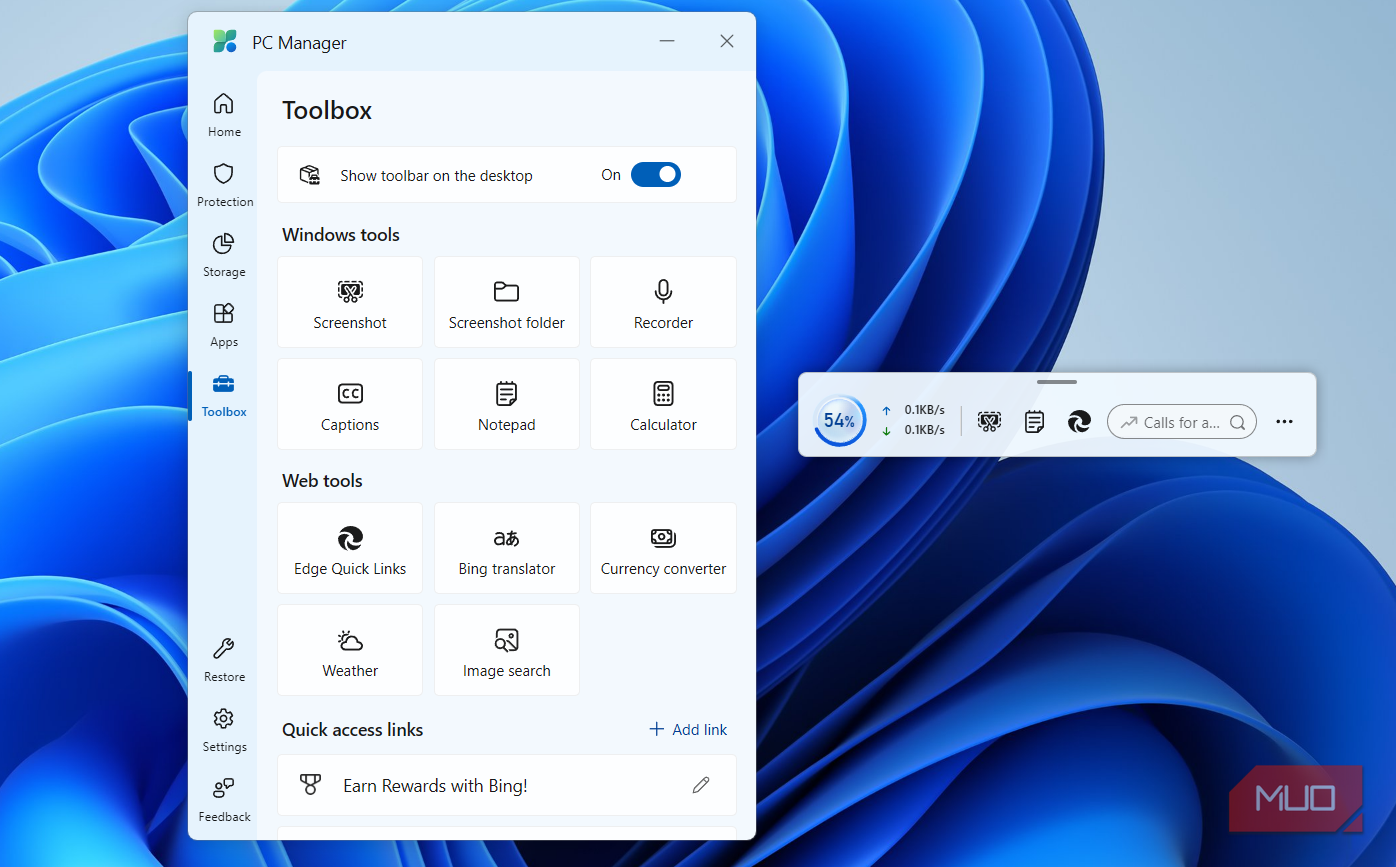Navigate to the Apps section
Image resolution: width=1396 pixels, height=867 pixels.
(224, 325)
